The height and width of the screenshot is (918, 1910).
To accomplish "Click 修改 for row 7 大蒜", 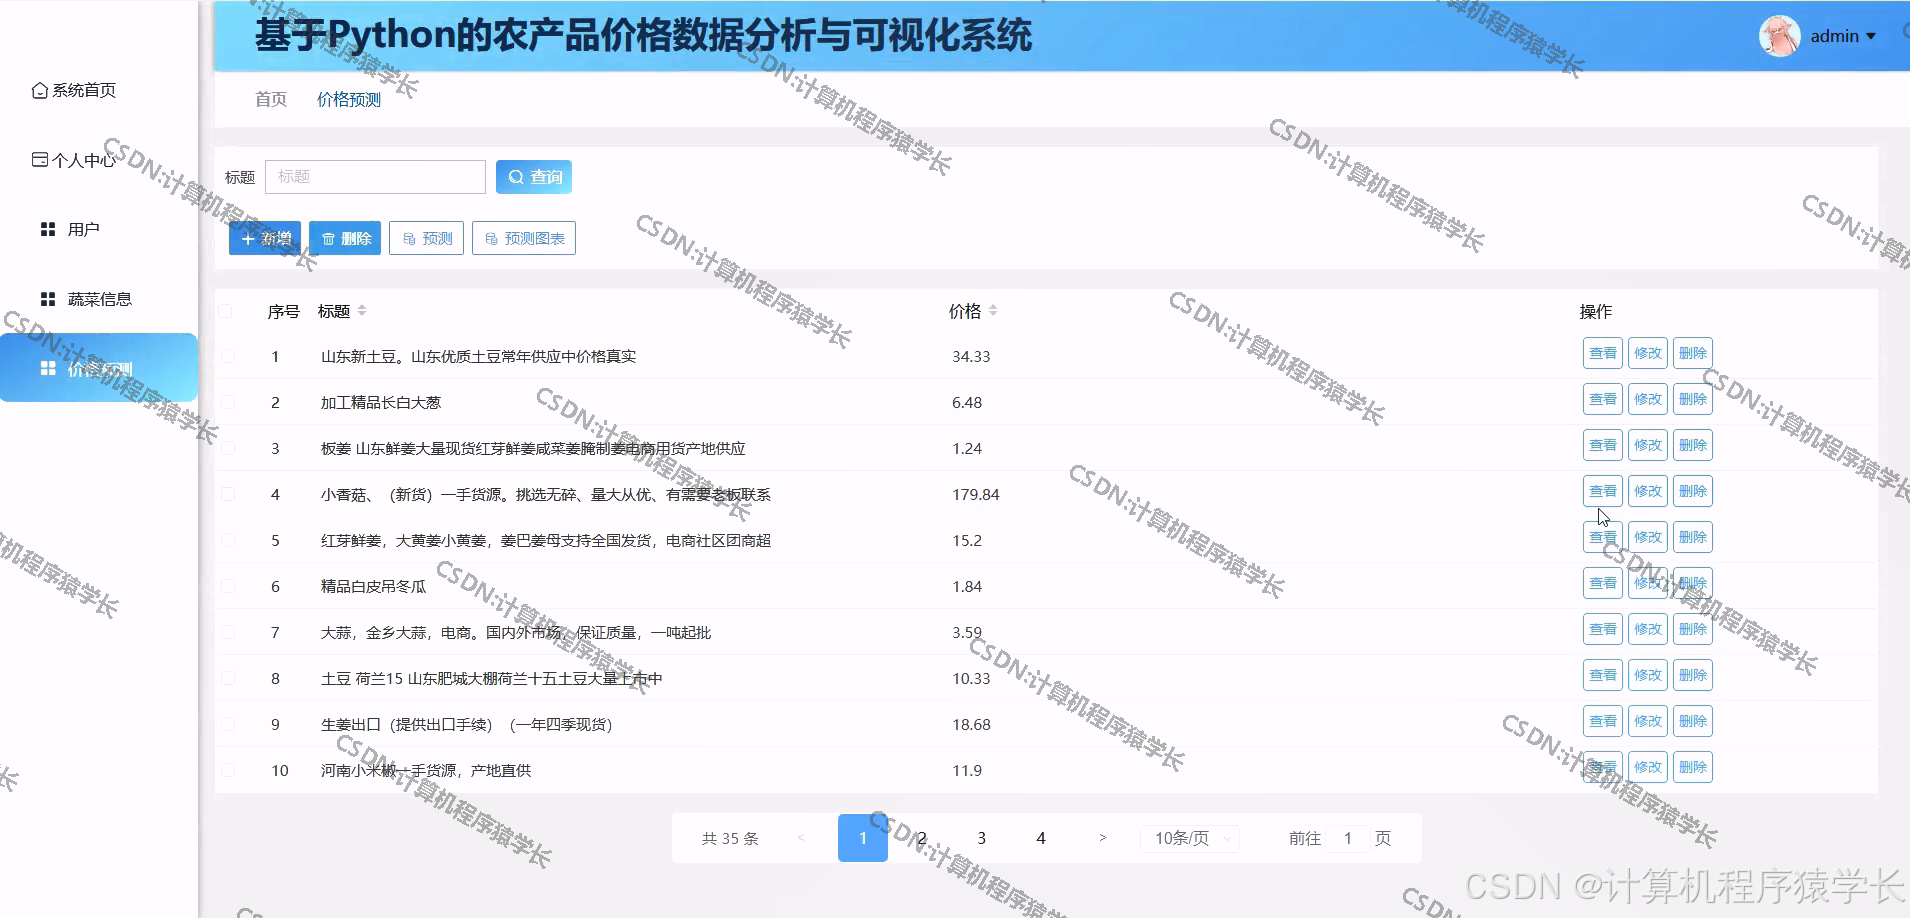I will (x=1647, y=629).
